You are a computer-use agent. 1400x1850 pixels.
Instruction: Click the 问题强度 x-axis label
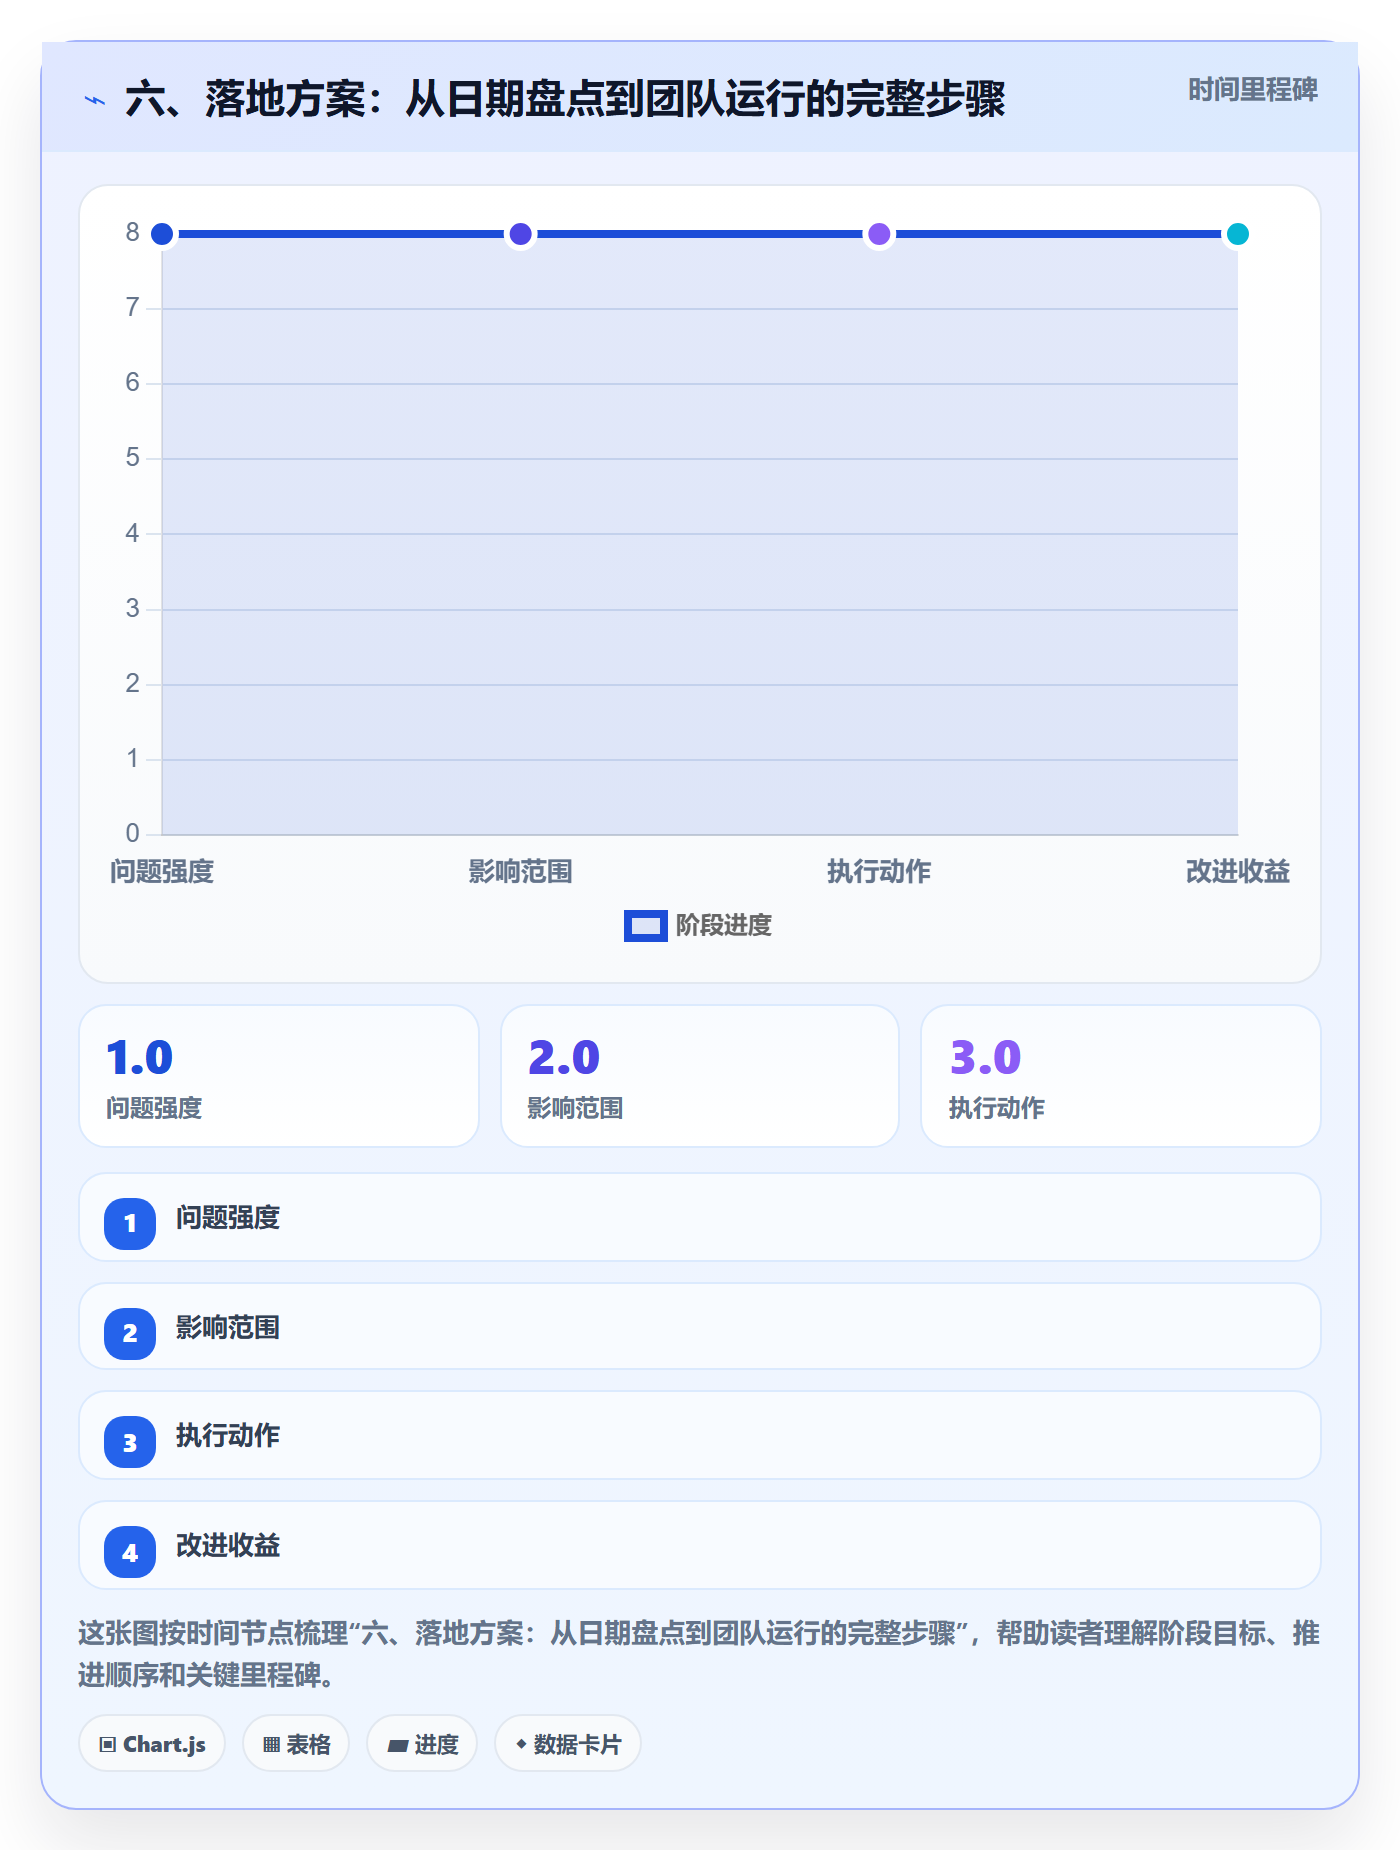pyautogui.click(x=162, y=872)
